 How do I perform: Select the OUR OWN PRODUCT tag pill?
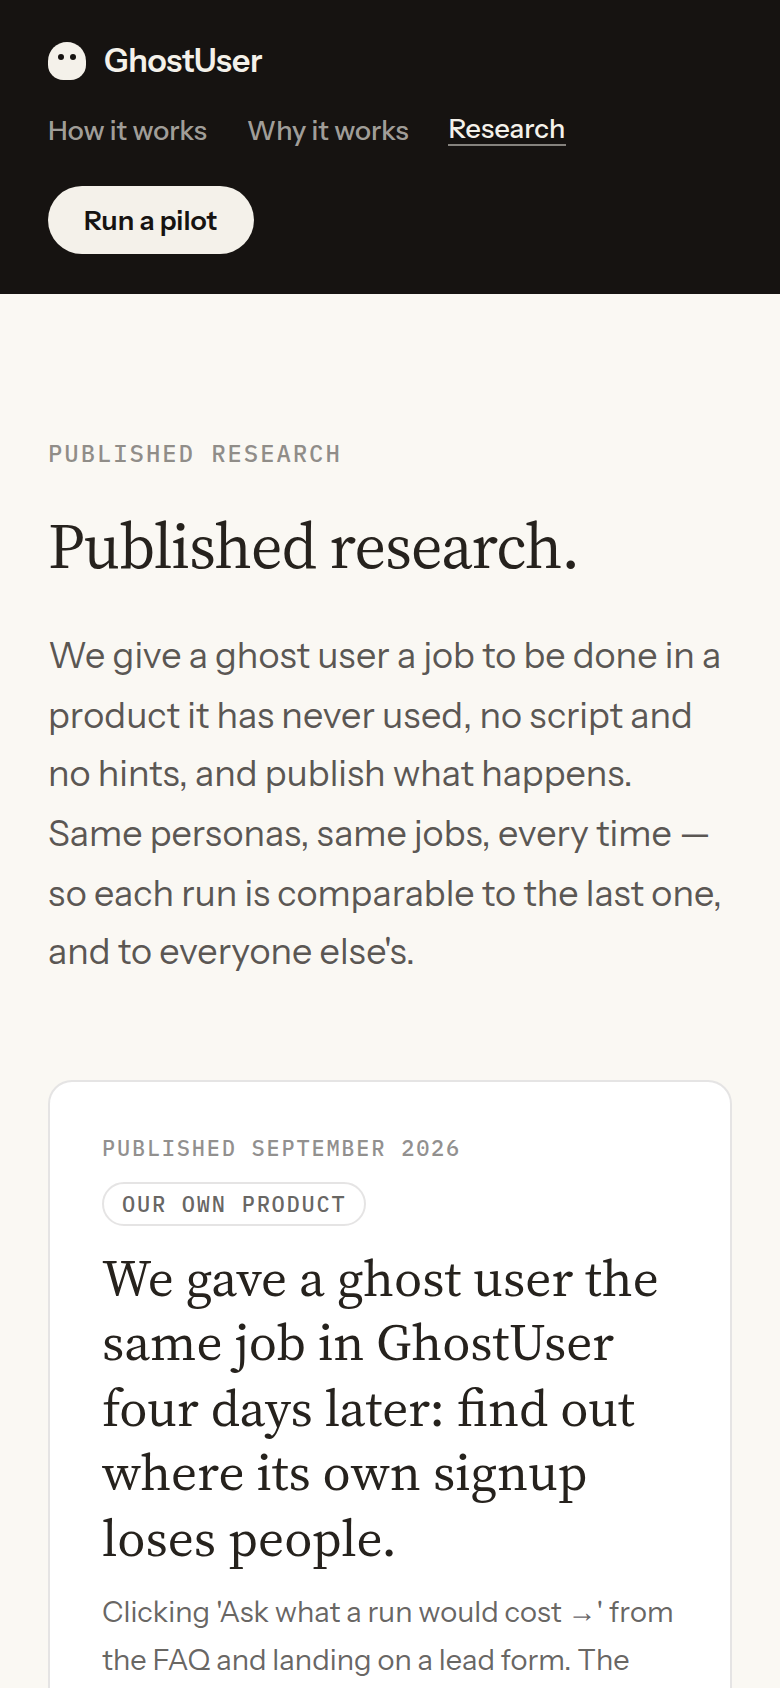234,1204
